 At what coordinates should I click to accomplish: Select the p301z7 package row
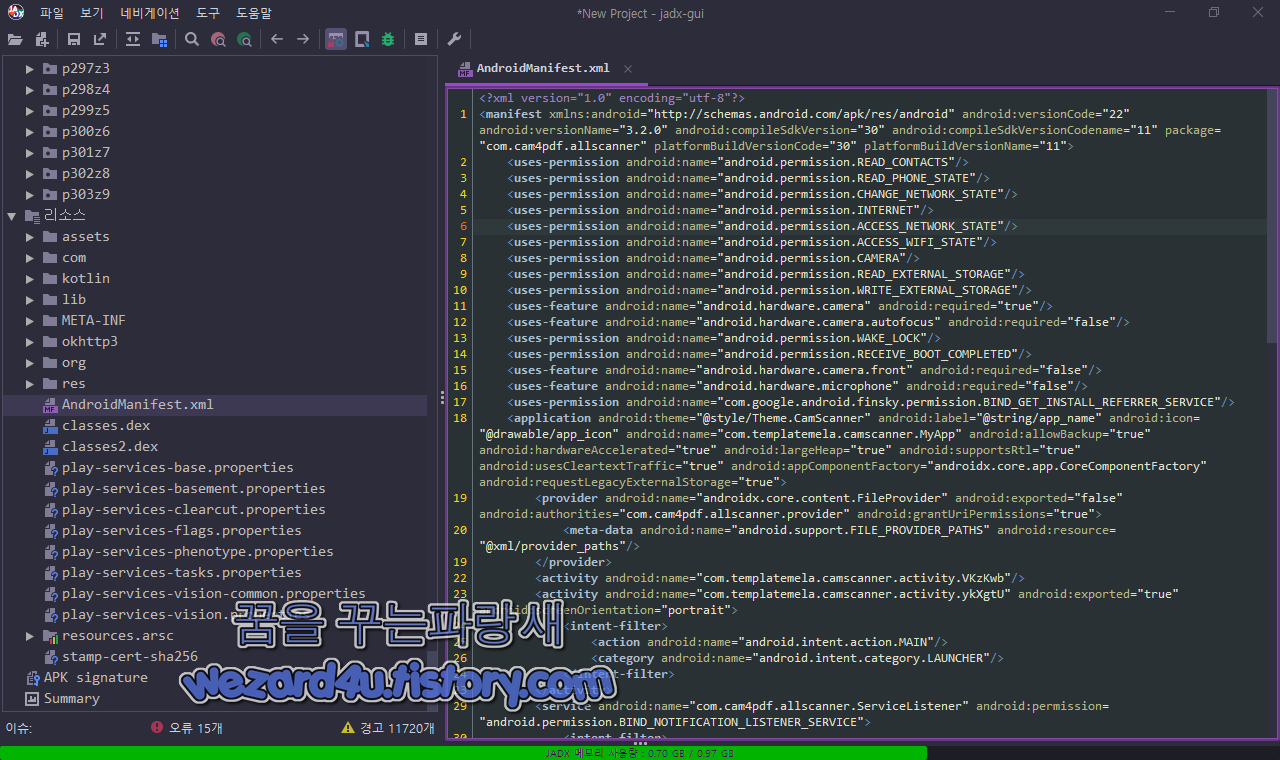tap(215, 152)
